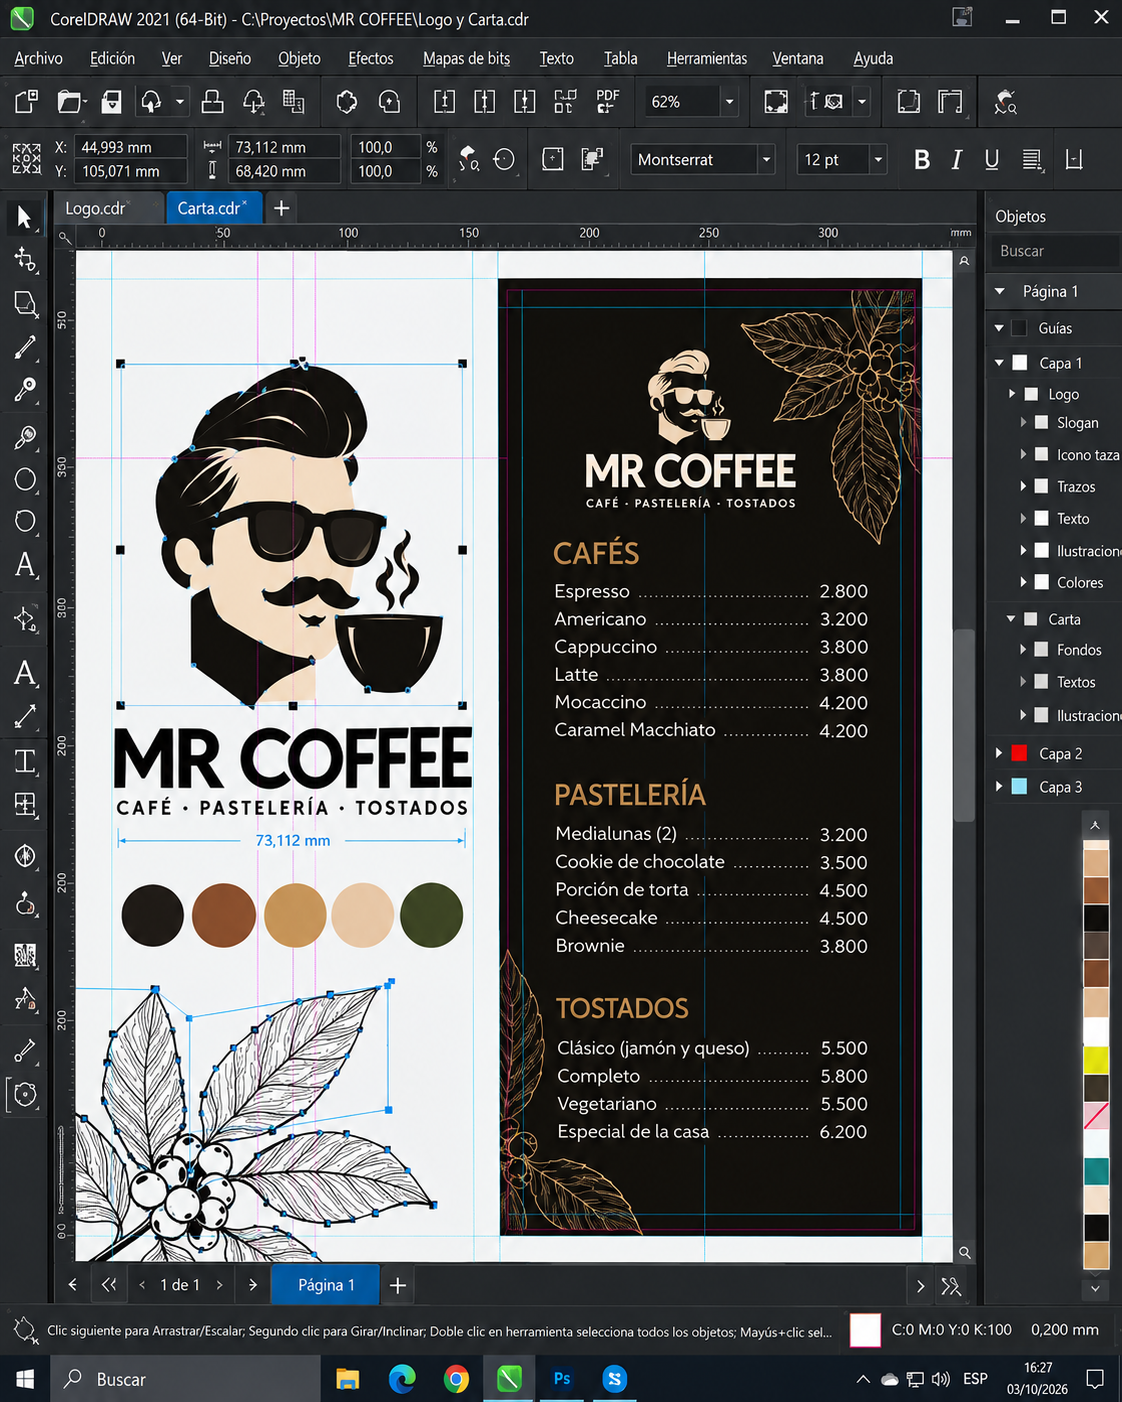The width and height of the screenshot is (1122, 1402).
Task: Open the Photoshop taskbar icon
Action: [562, 1379]
